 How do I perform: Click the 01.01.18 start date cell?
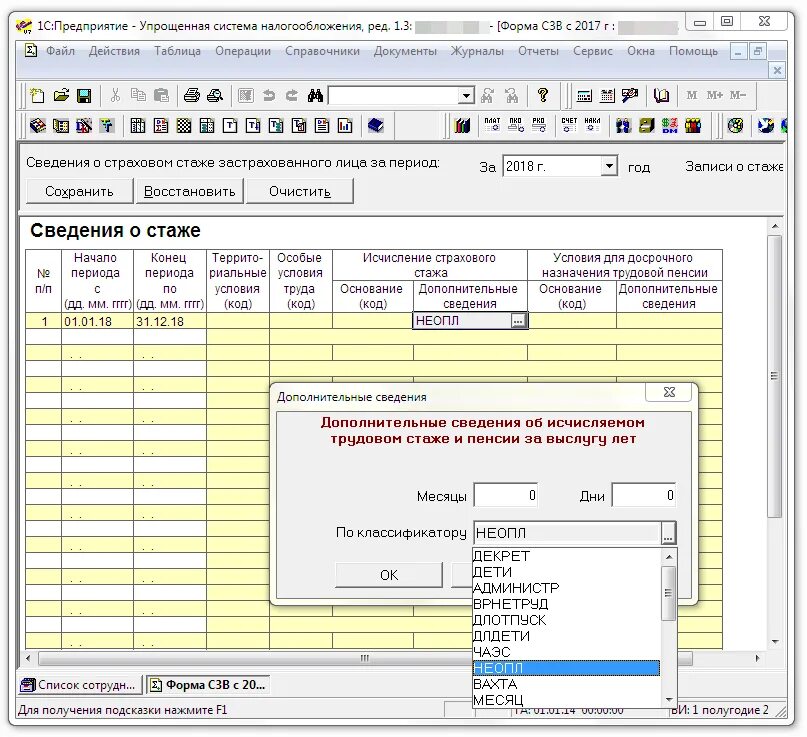coord(97,322)
